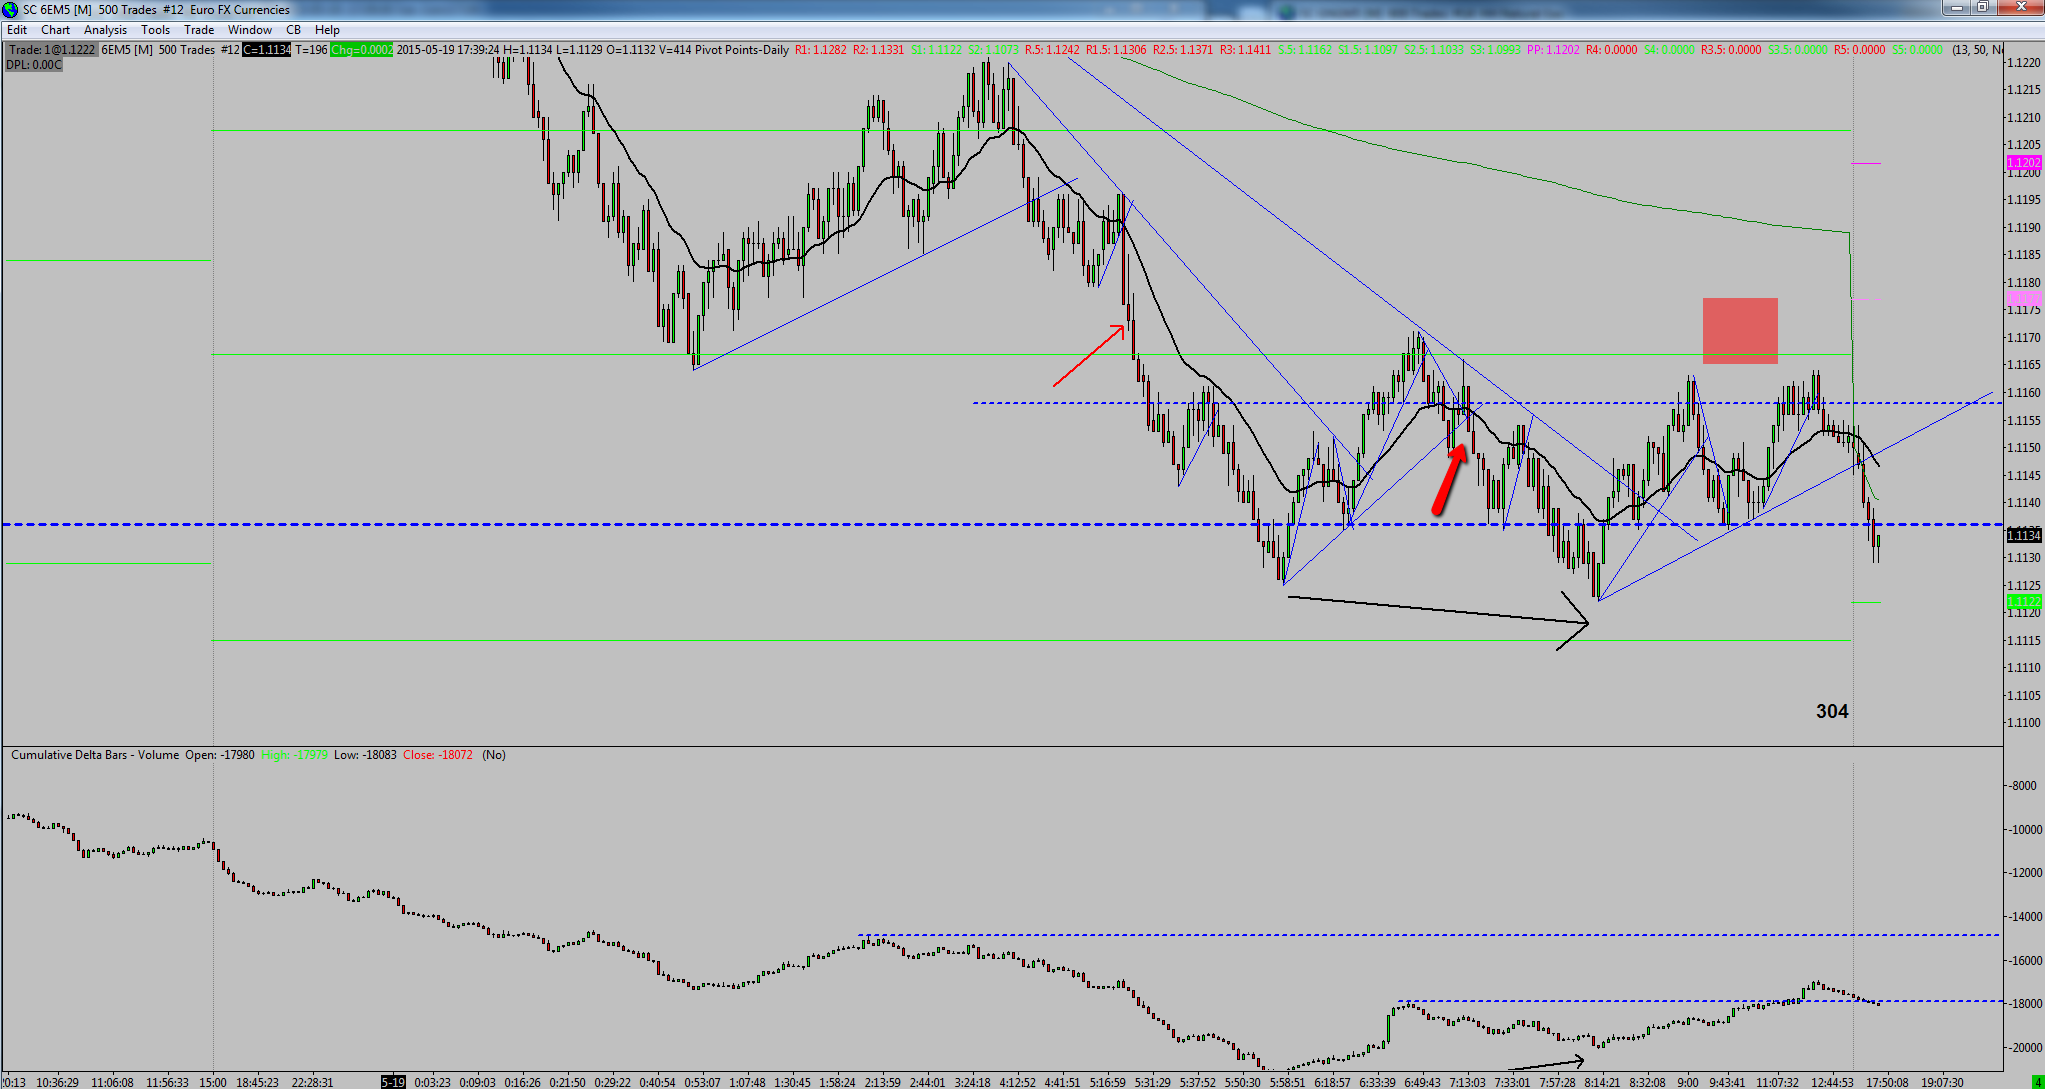The height and width of the screenshot is (1089, 2045).
Task: Click the 1.1100 price scale label
Action: [2024, 722]
